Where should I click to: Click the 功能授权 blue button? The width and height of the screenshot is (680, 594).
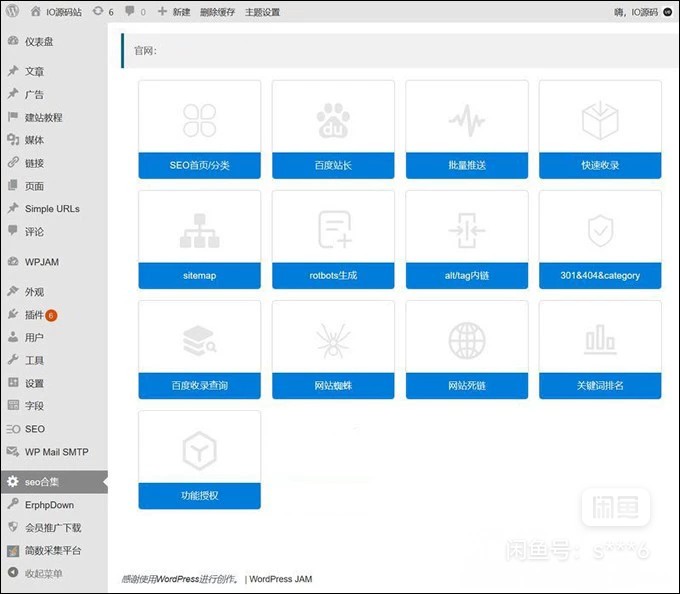199,496
